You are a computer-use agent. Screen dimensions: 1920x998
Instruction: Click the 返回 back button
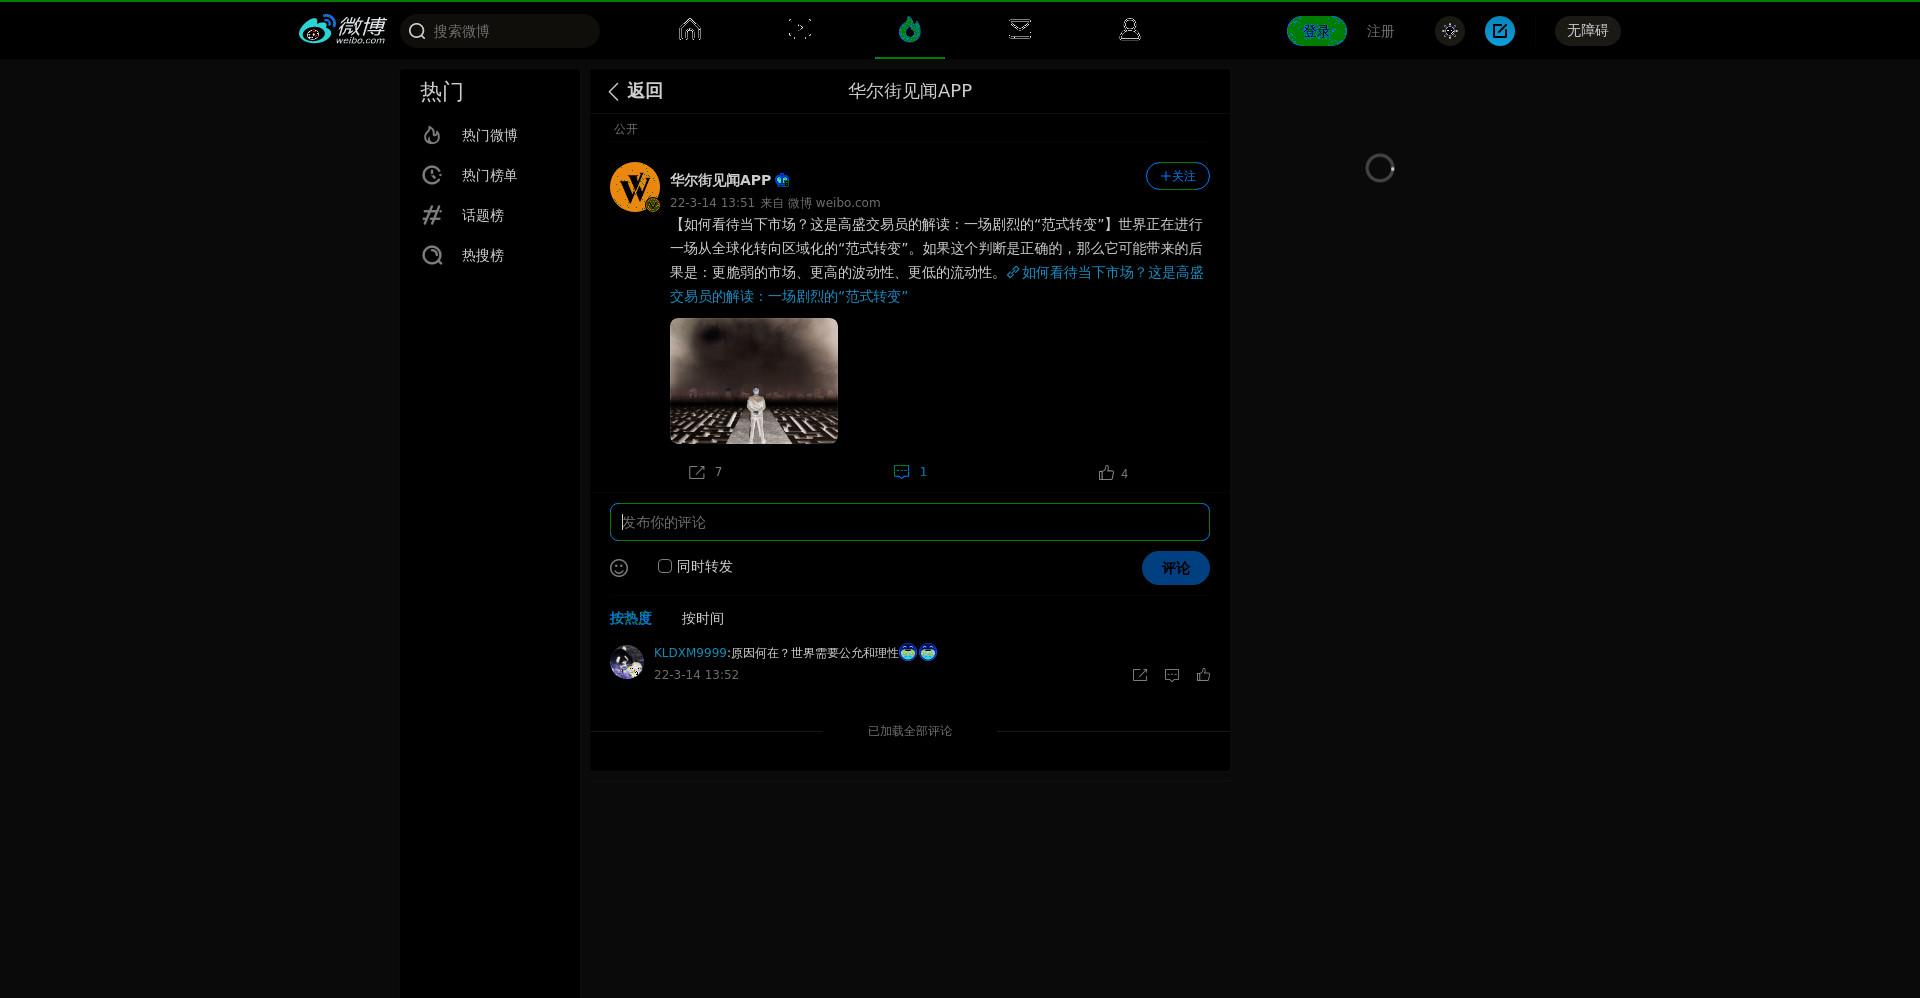tap(636, 91)
